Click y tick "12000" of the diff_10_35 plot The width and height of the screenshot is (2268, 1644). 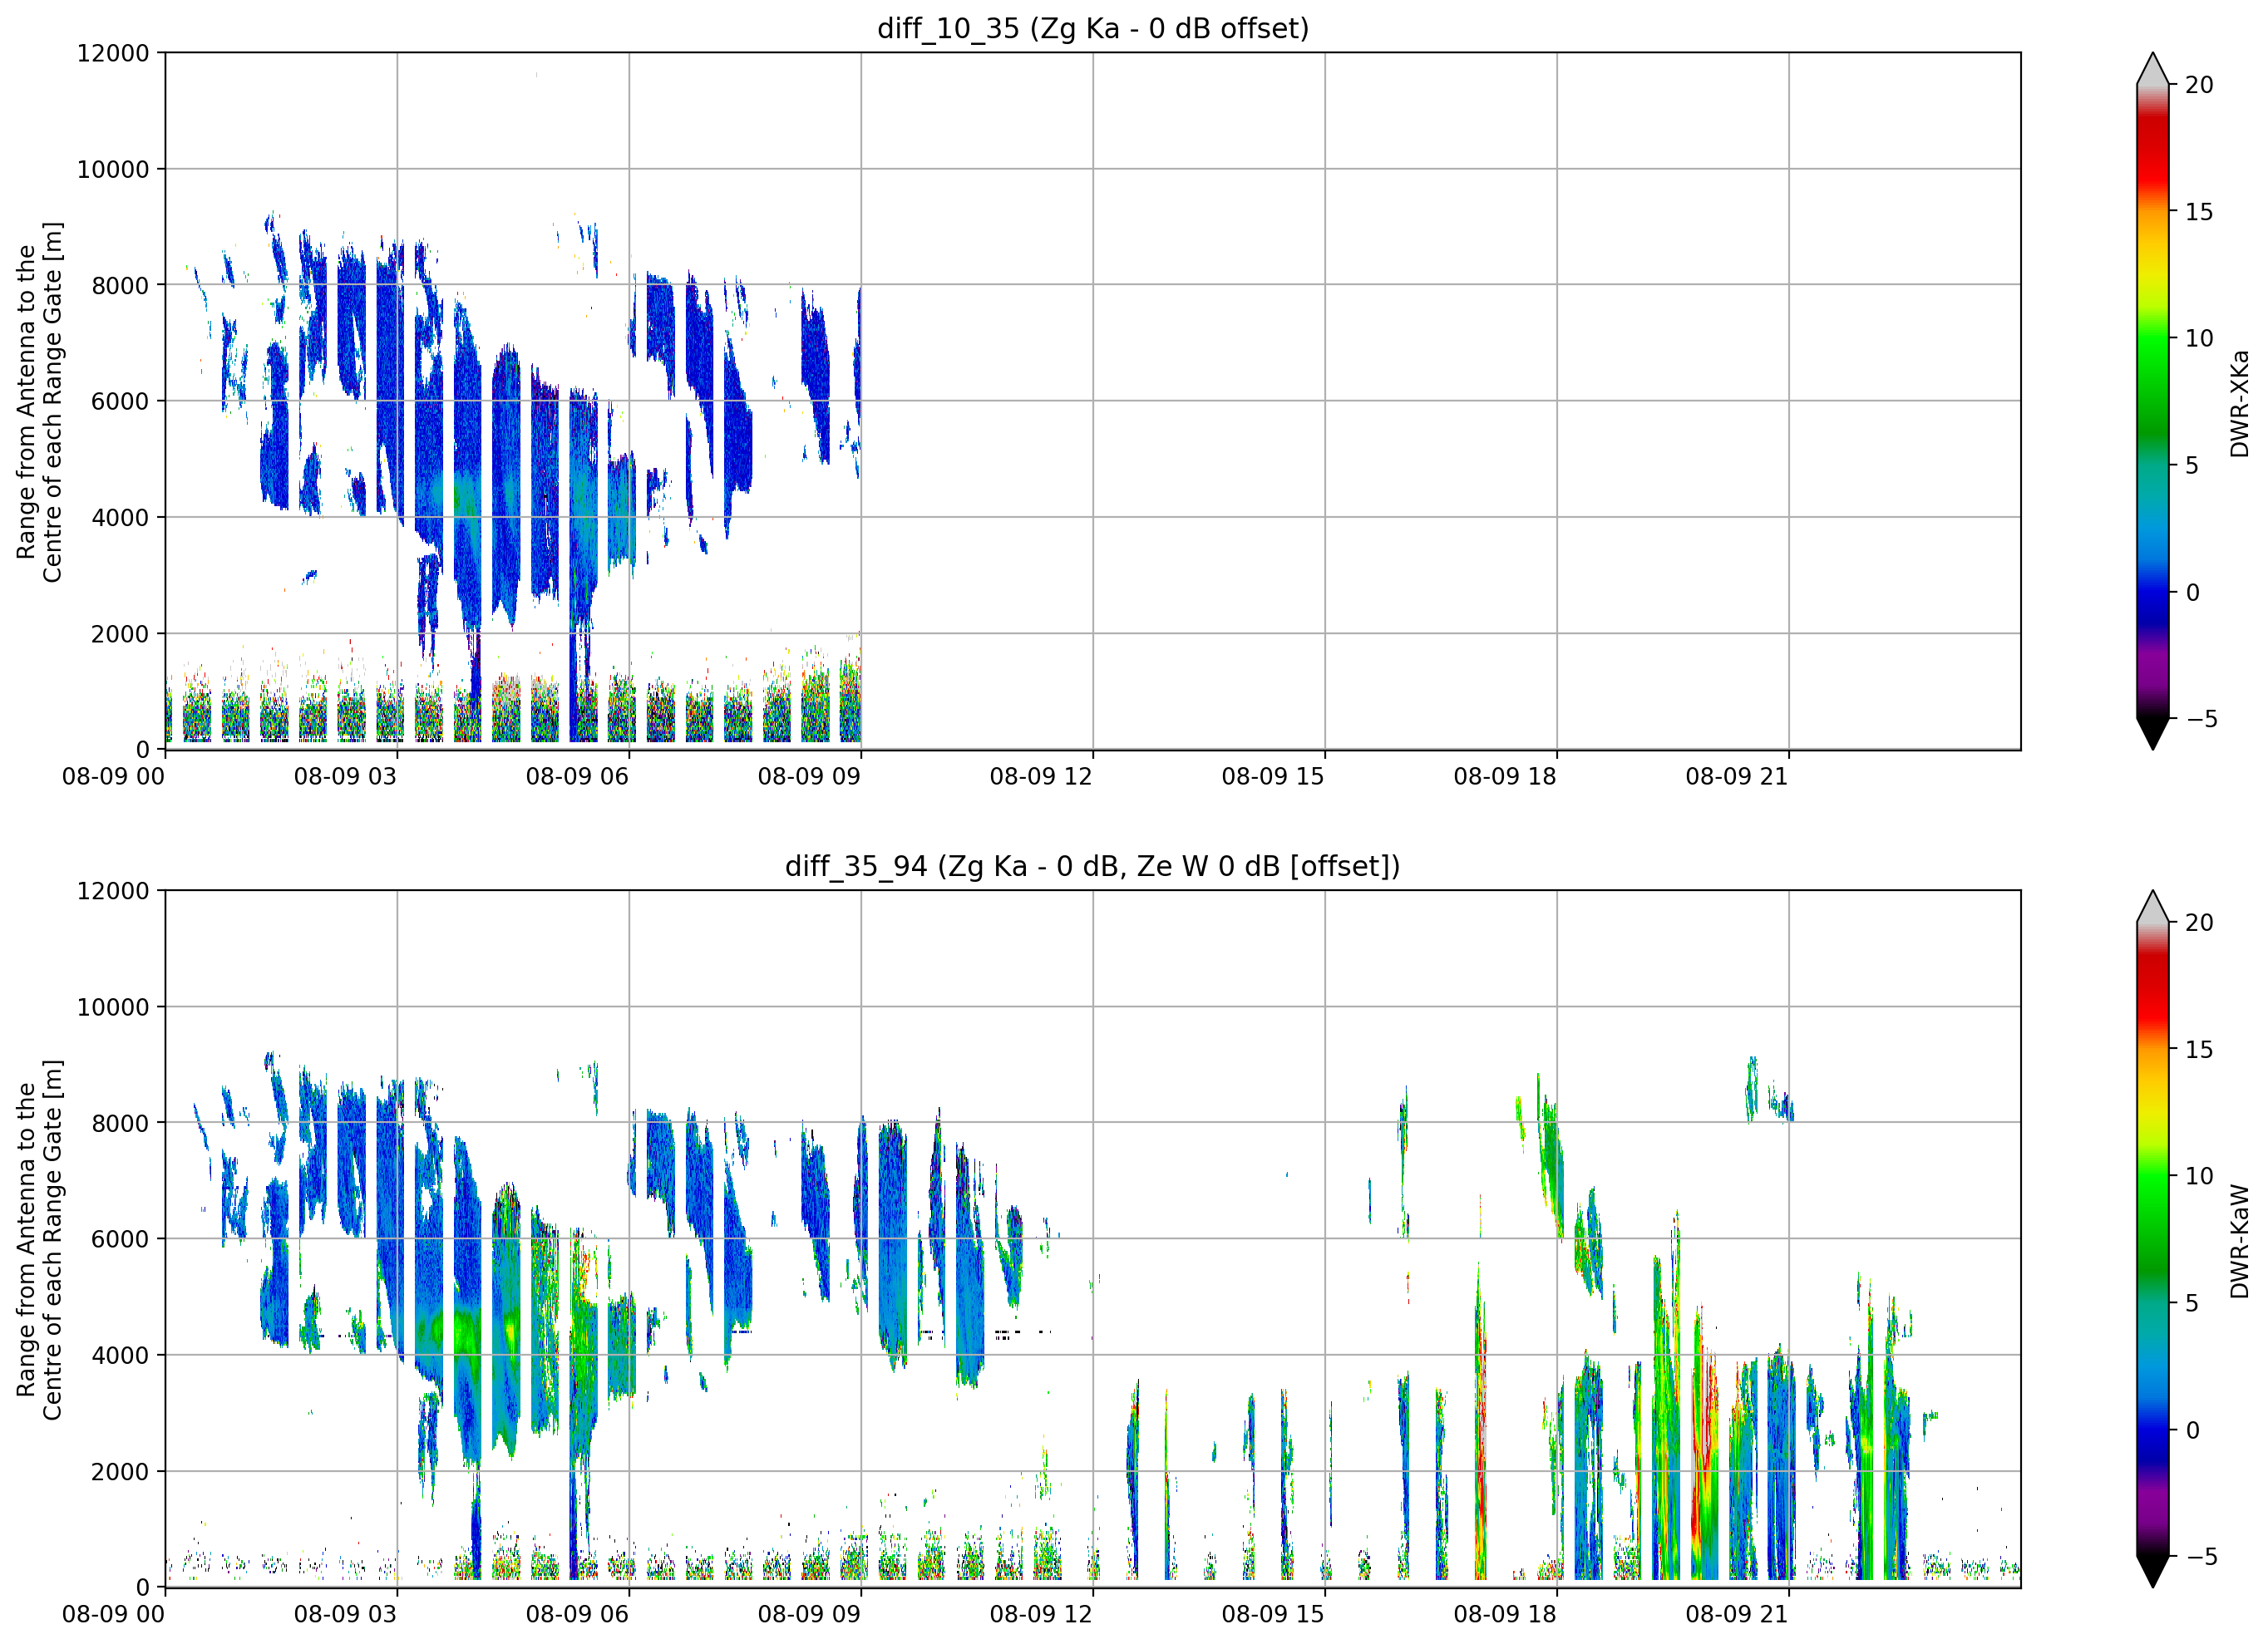pyautogui.click(x=113, y=53)
